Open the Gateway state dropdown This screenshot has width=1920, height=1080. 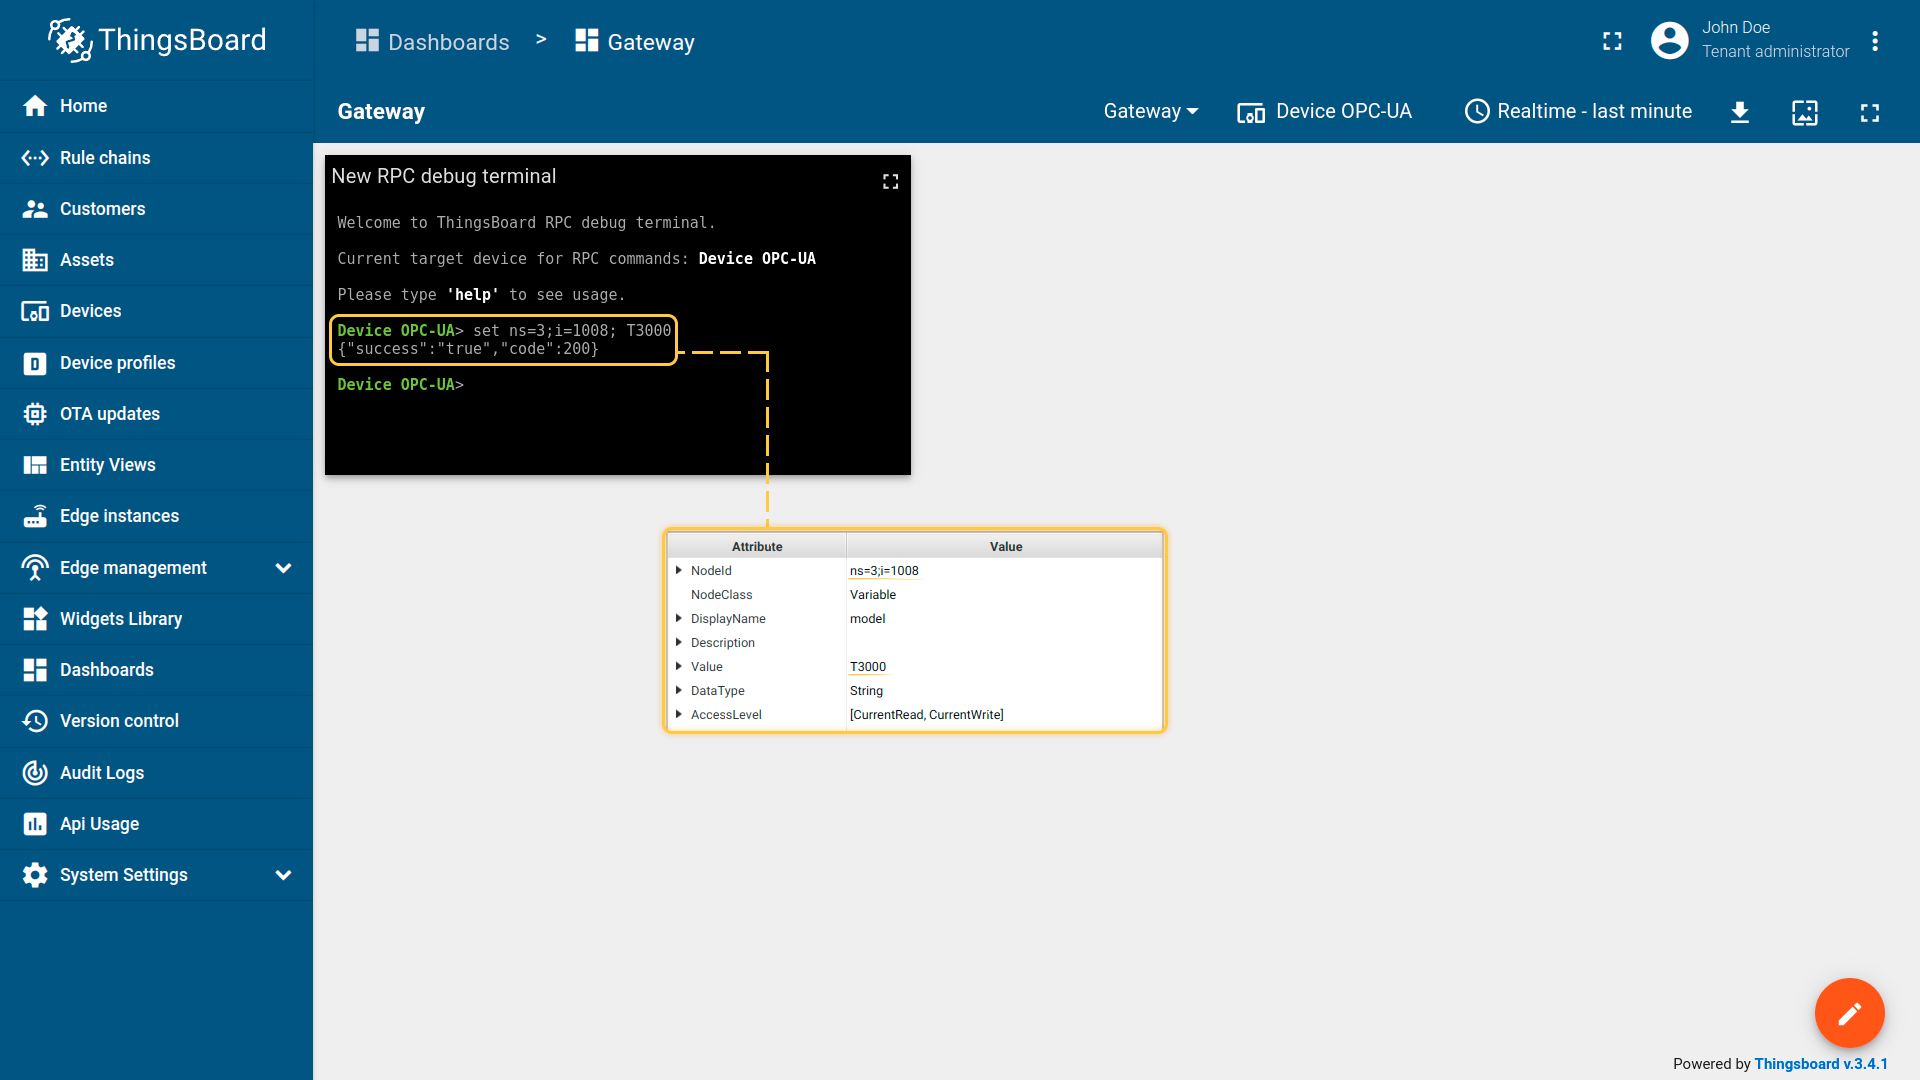coord(1151,112)
